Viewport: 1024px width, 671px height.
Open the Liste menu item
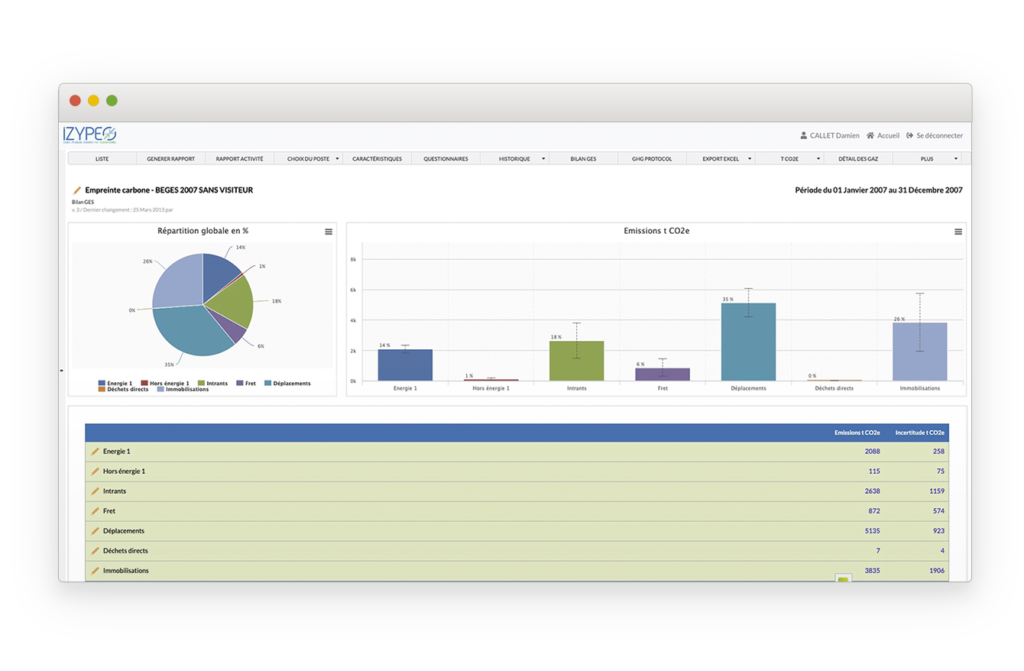click(x=103, y=159)
